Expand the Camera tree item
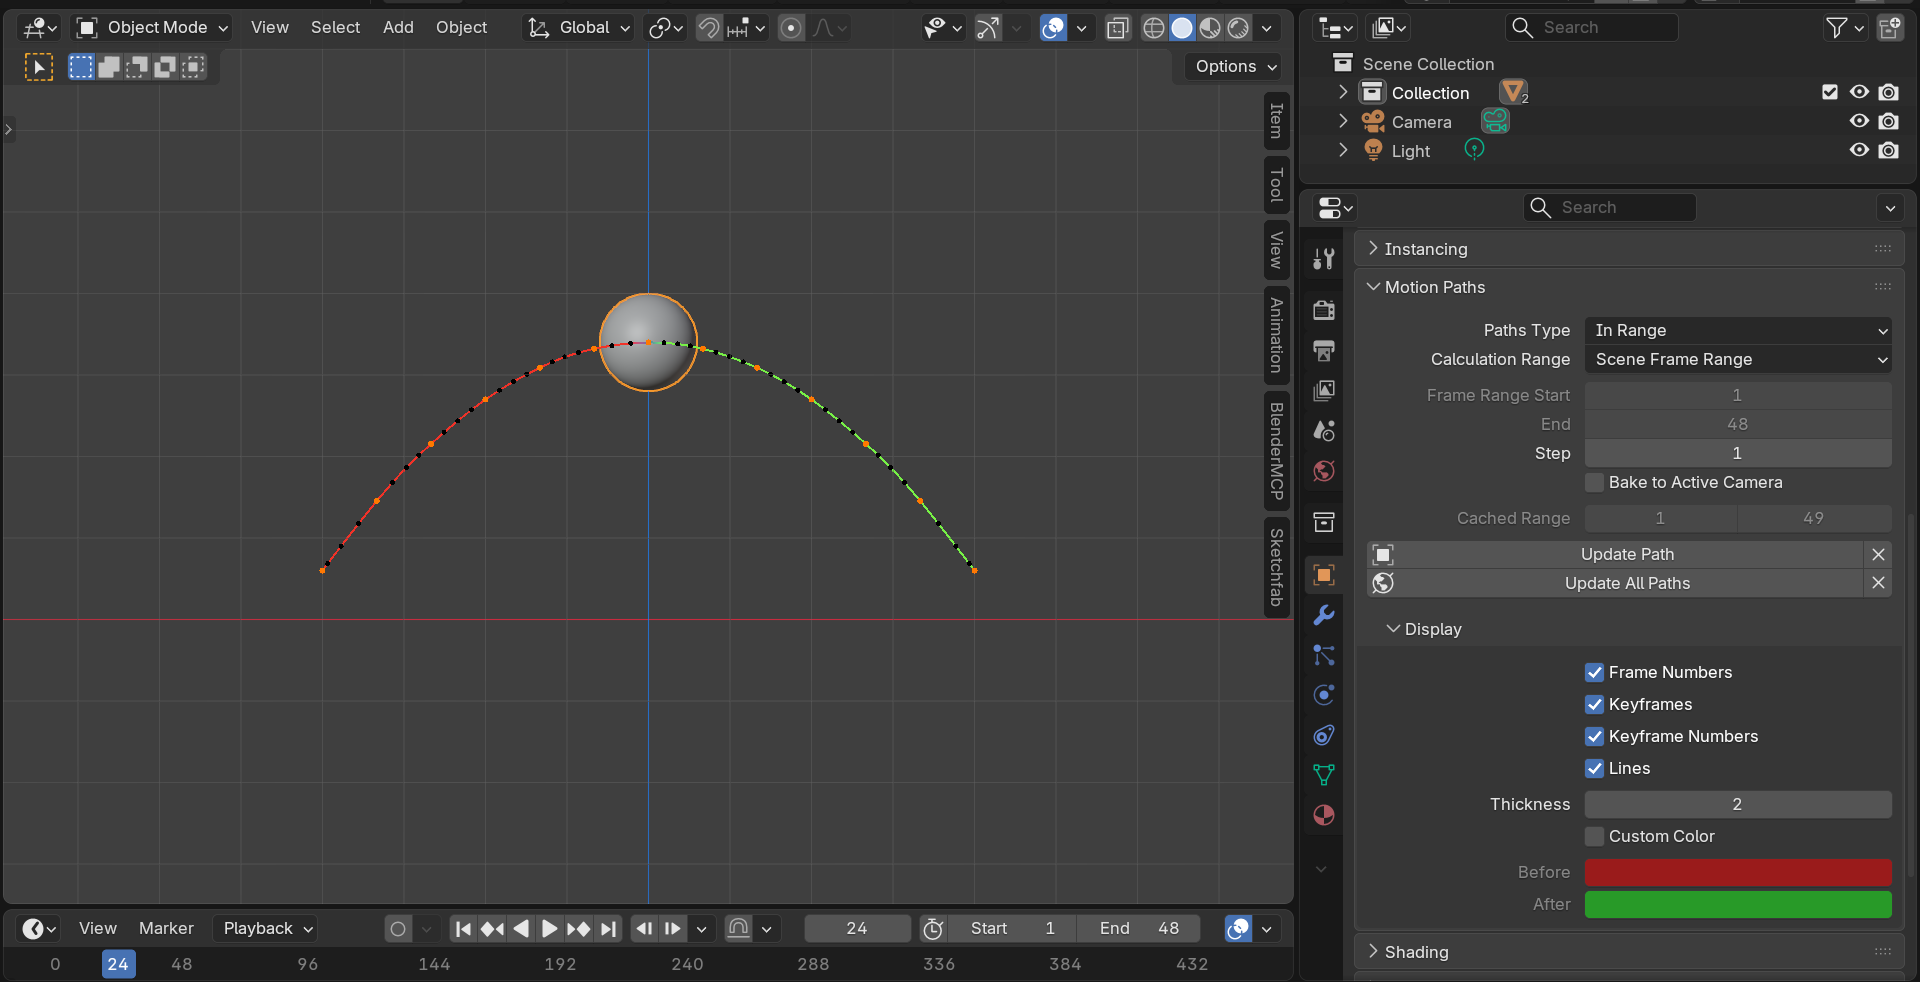Screen dimensions: 1920x982 [1343, 121]
